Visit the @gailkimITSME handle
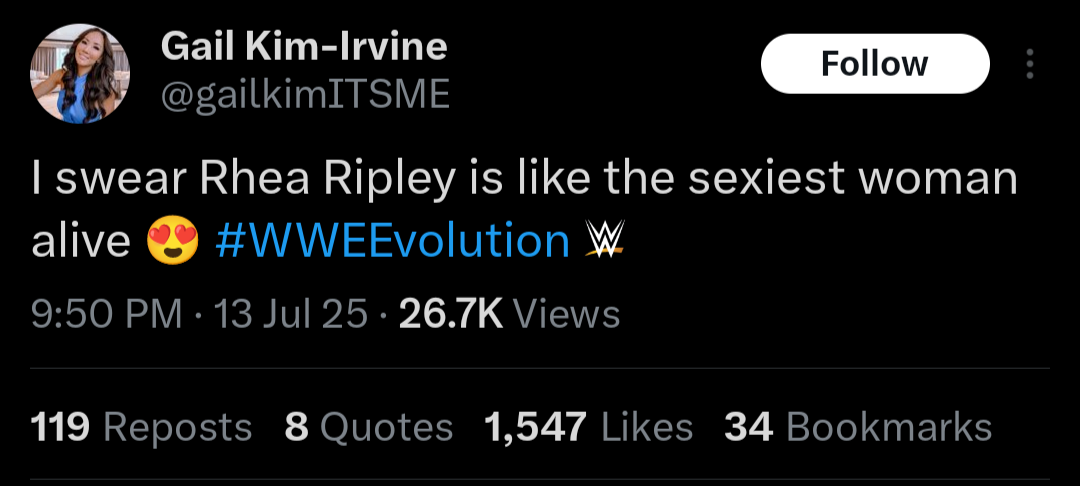The image size is (1080, 486). click(x=304, y=94)
